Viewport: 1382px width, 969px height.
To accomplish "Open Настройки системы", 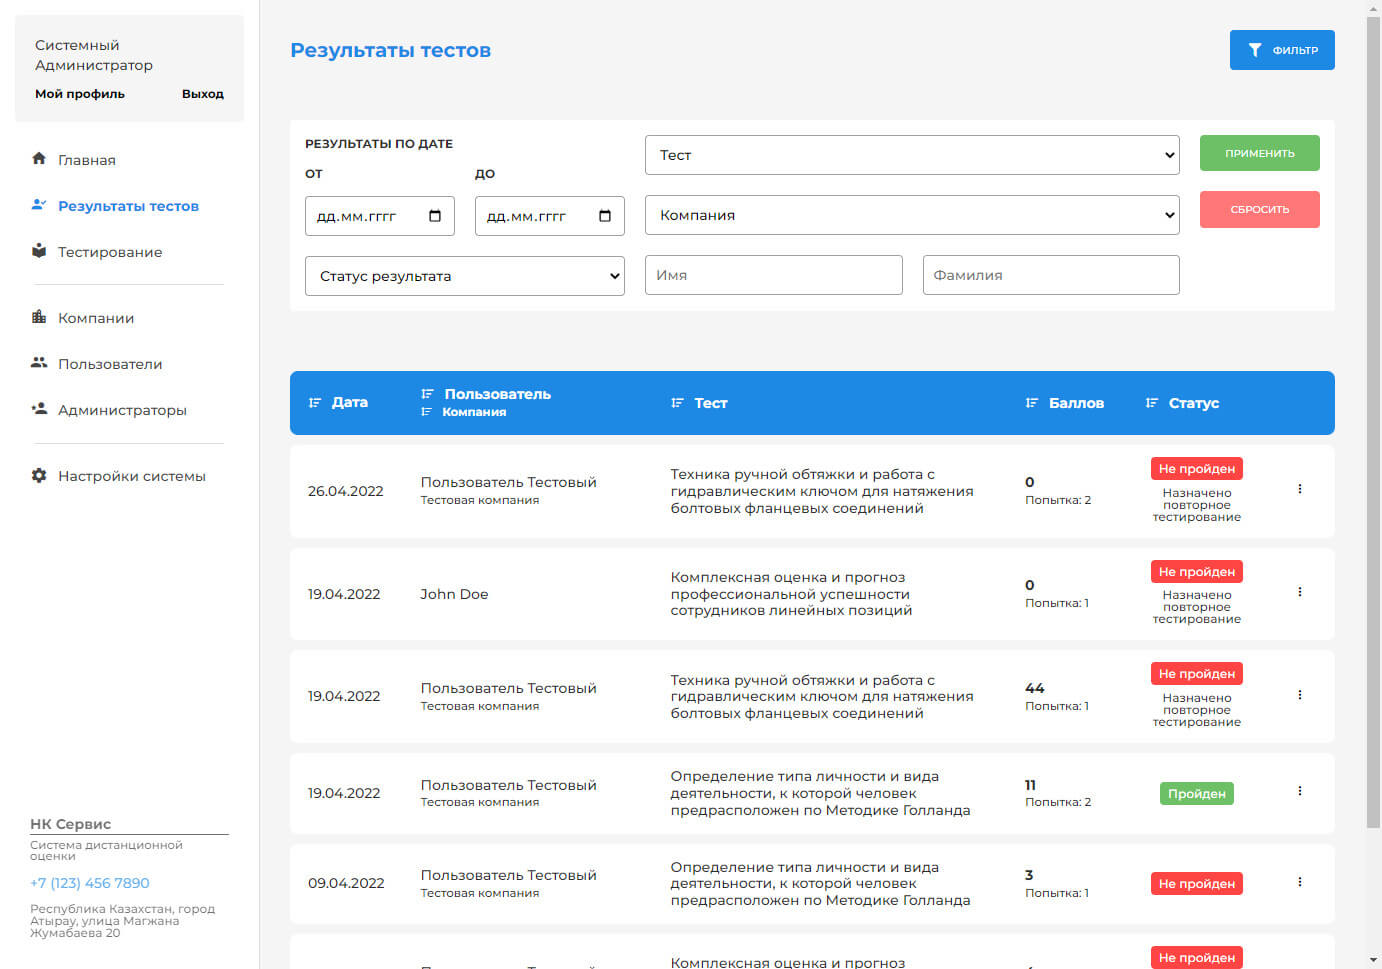I will (x=132, y=476).
